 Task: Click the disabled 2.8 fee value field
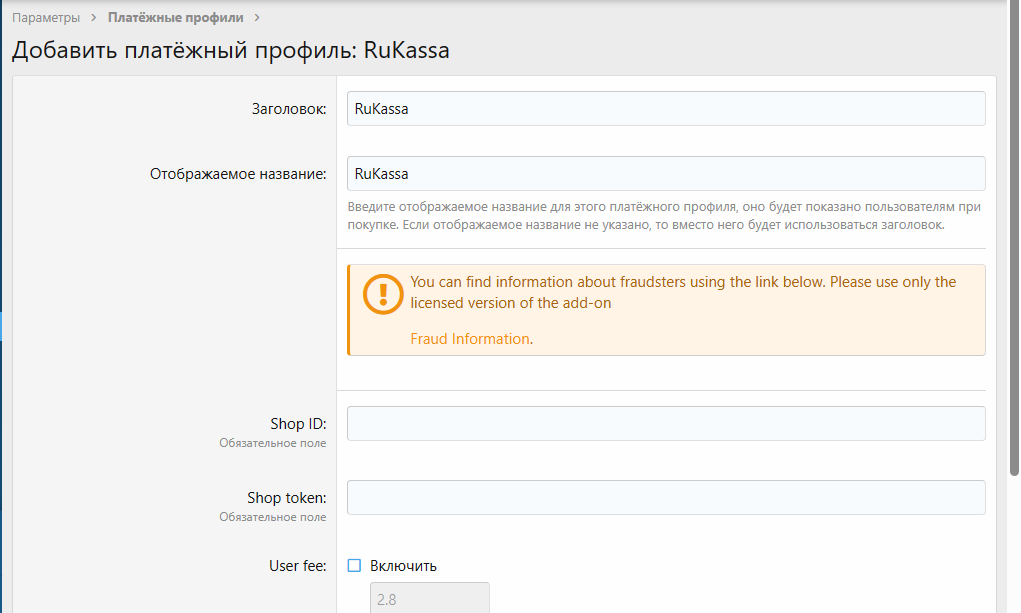[430, 599]
